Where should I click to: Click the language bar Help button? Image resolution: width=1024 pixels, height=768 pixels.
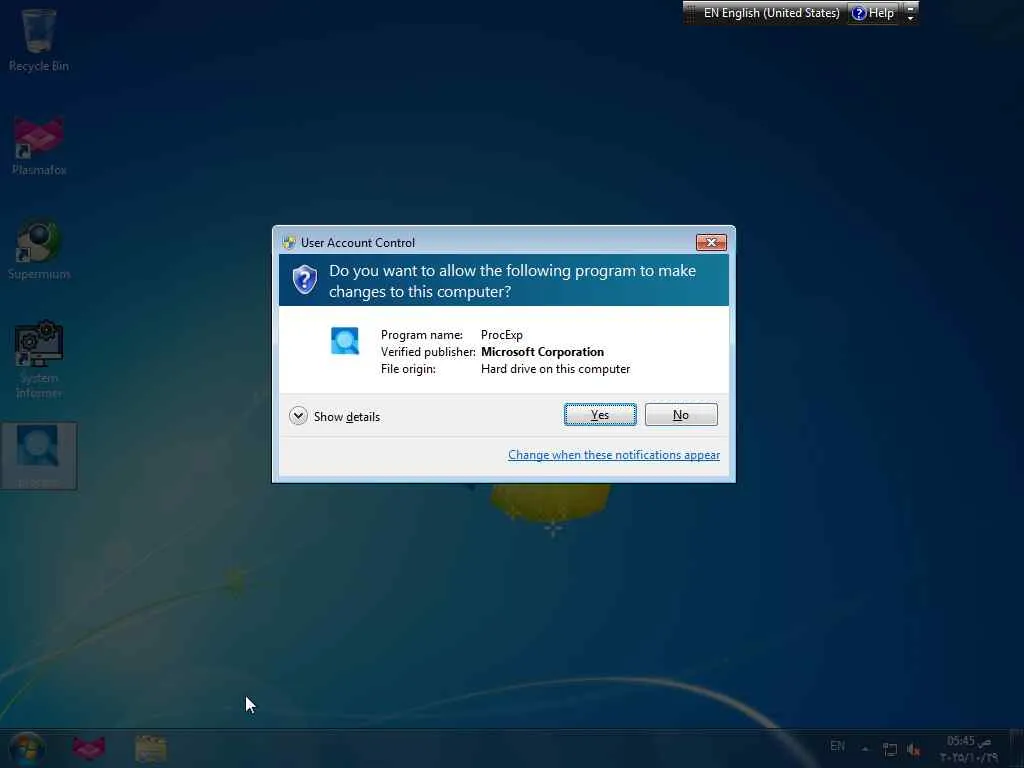(872, 13)
